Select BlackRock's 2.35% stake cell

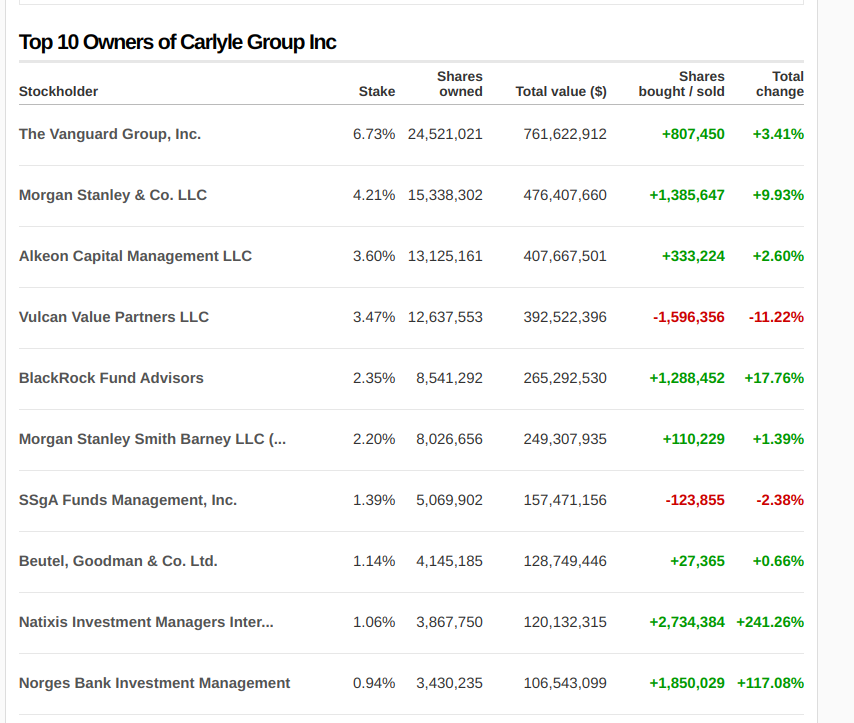click(x=374, y=378)
